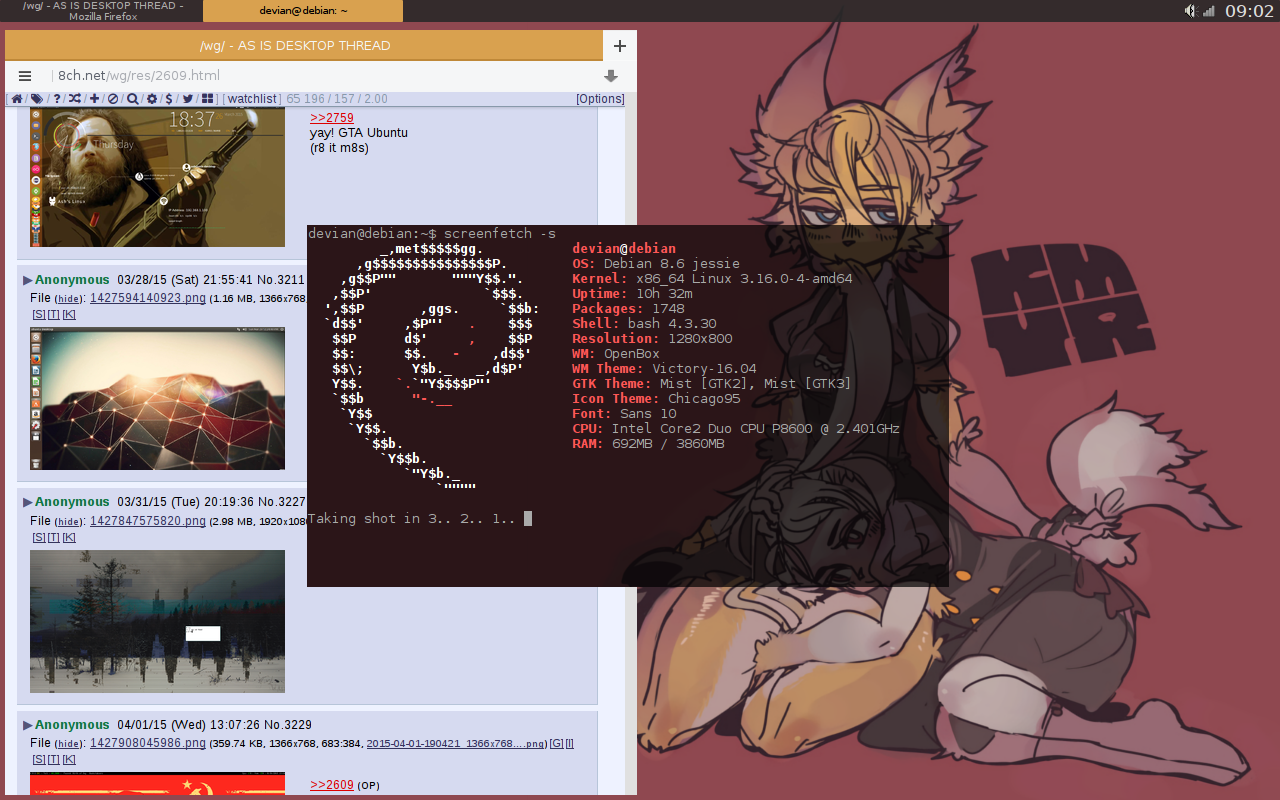Click [K] search link under post No.3227
This screenshot has width=1280, height=800.
[69, 538]
